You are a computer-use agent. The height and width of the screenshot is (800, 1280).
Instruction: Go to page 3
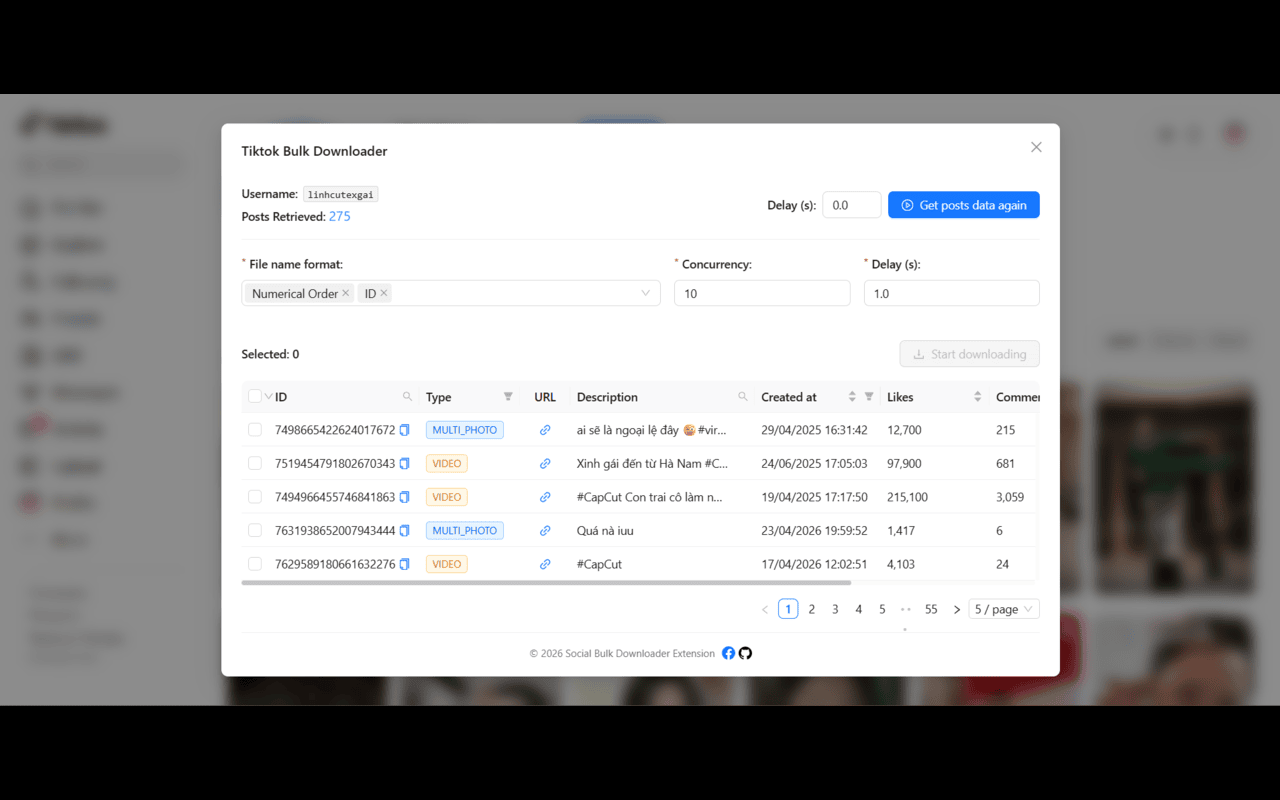pos(835,609)
